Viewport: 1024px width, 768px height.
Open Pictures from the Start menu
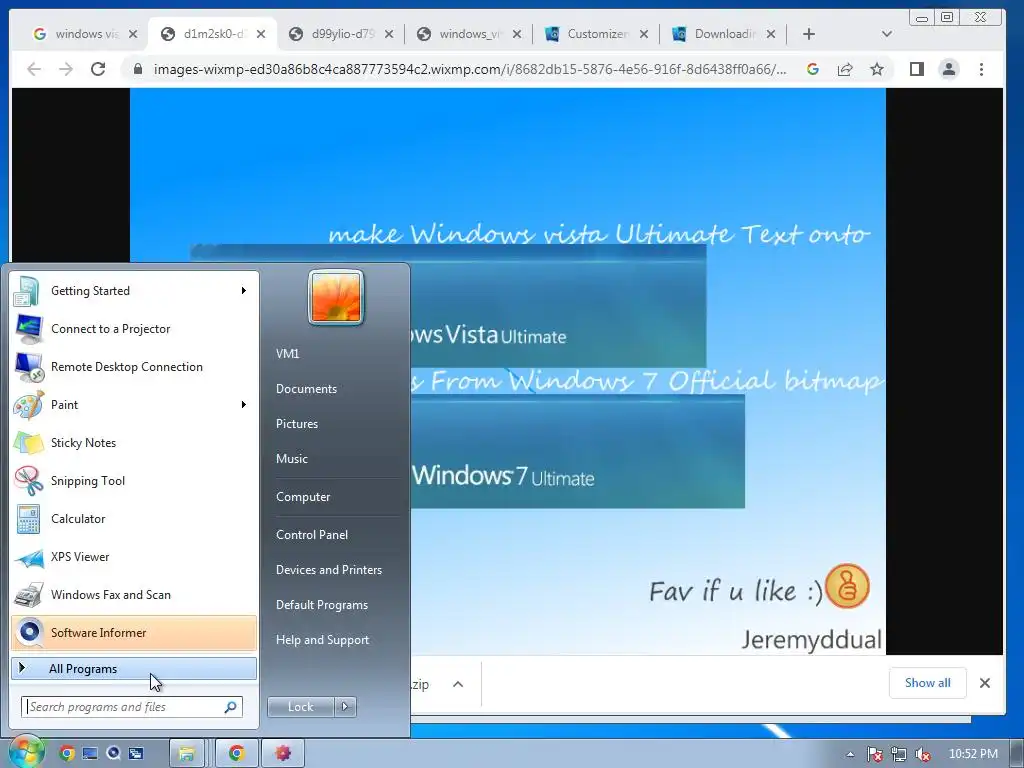click(x=297, y=424)
